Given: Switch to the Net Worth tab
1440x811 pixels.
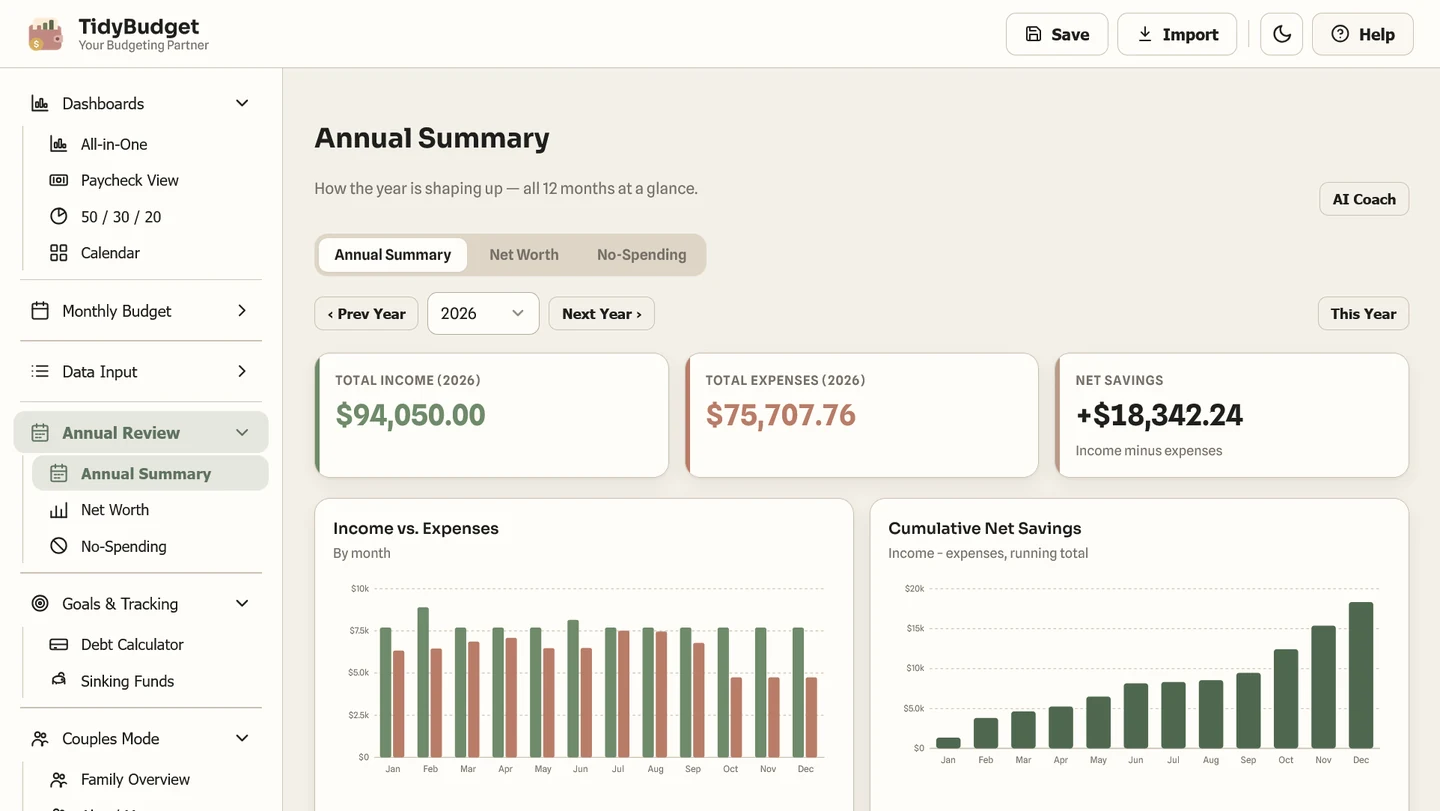Looking at the screenshot, I should [524, 255].
